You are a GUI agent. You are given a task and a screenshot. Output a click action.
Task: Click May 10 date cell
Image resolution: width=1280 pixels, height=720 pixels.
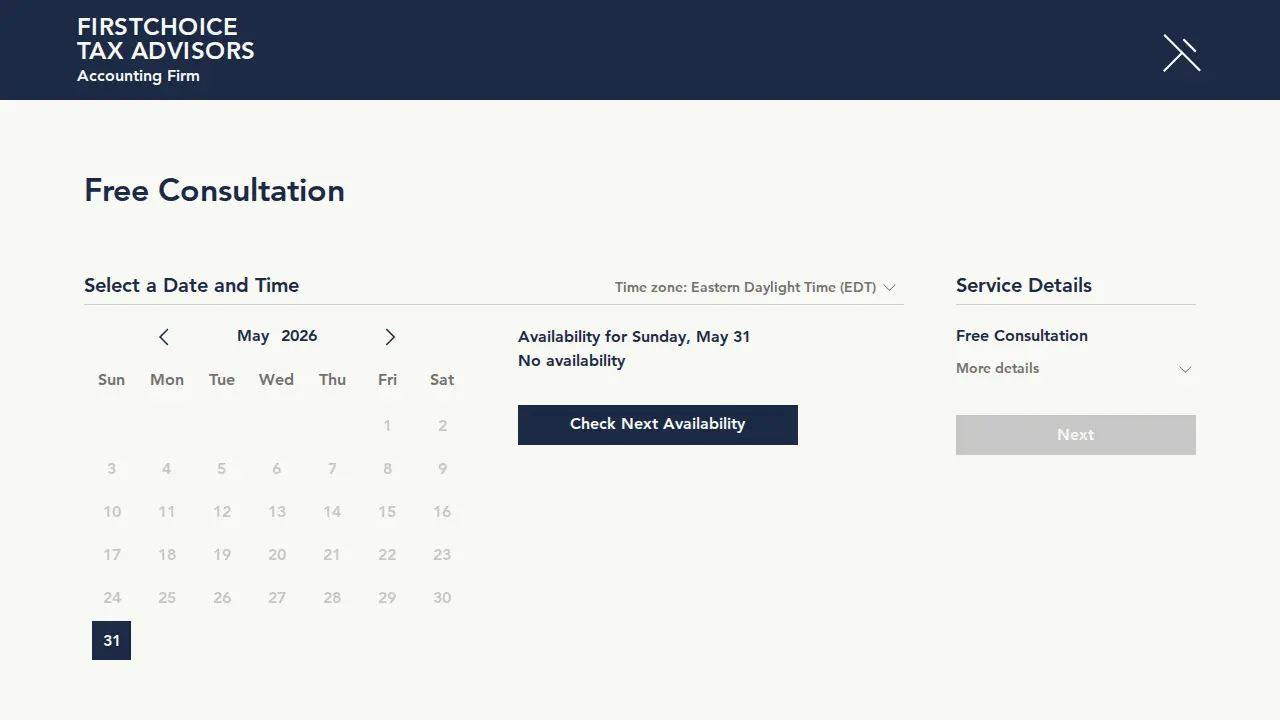click(112, 512)
